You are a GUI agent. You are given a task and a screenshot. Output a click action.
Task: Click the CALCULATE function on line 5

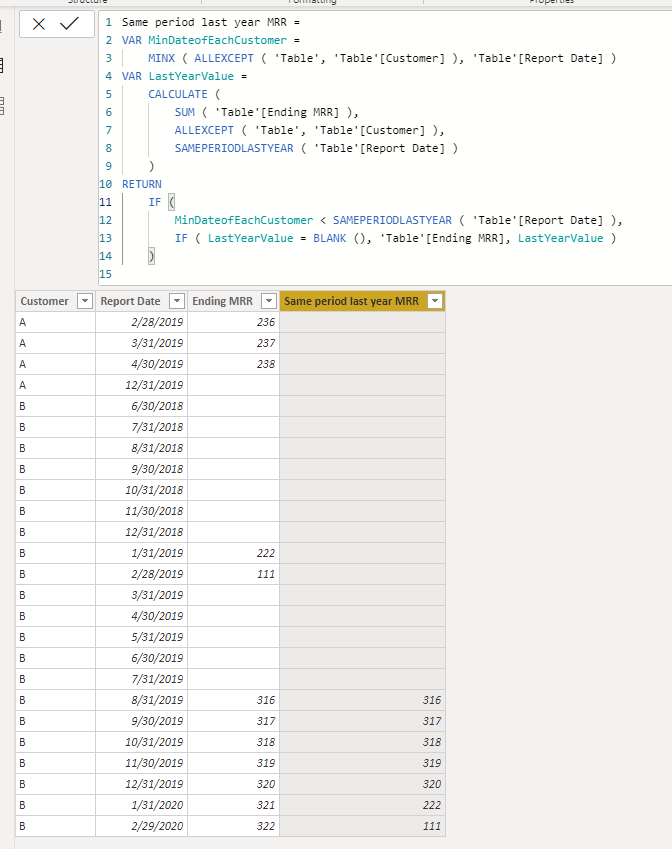coord(178,94)
